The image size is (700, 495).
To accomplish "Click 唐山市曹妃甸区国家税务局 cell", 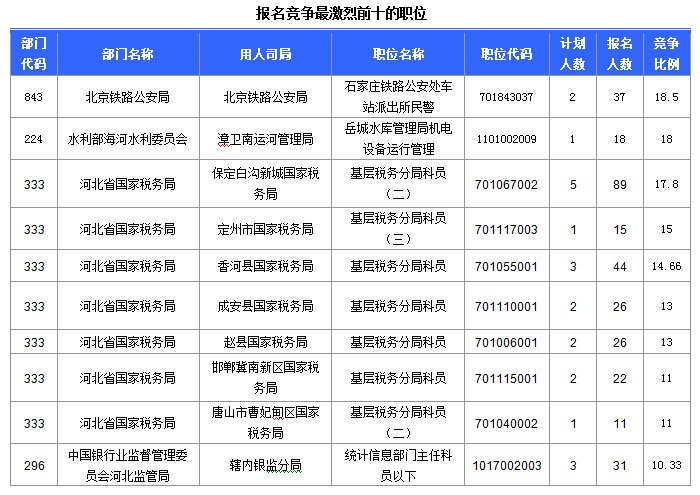I will click(x=266, y=422).
